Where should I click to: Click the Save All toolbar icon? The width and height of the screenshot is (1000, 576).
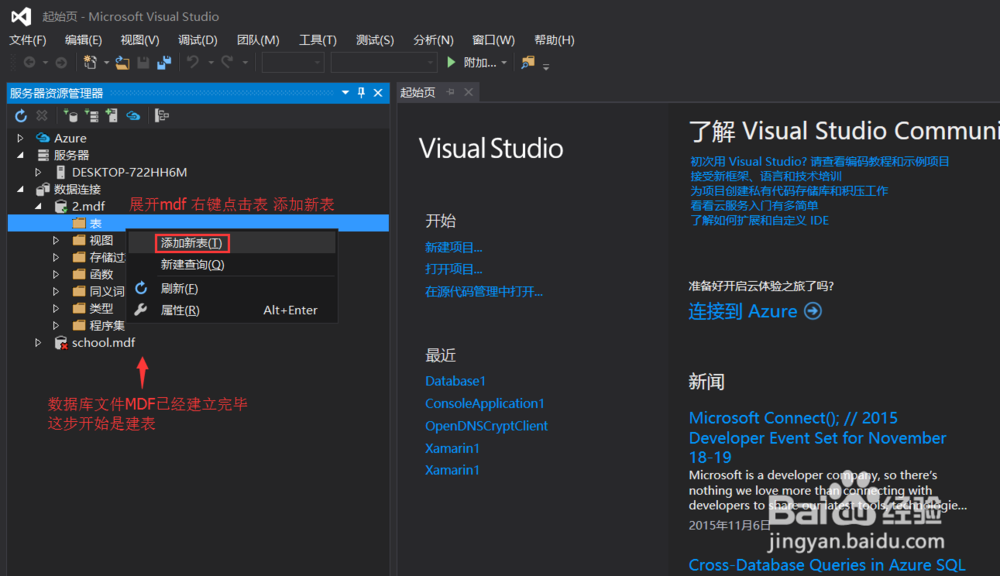tap(164, 63)
